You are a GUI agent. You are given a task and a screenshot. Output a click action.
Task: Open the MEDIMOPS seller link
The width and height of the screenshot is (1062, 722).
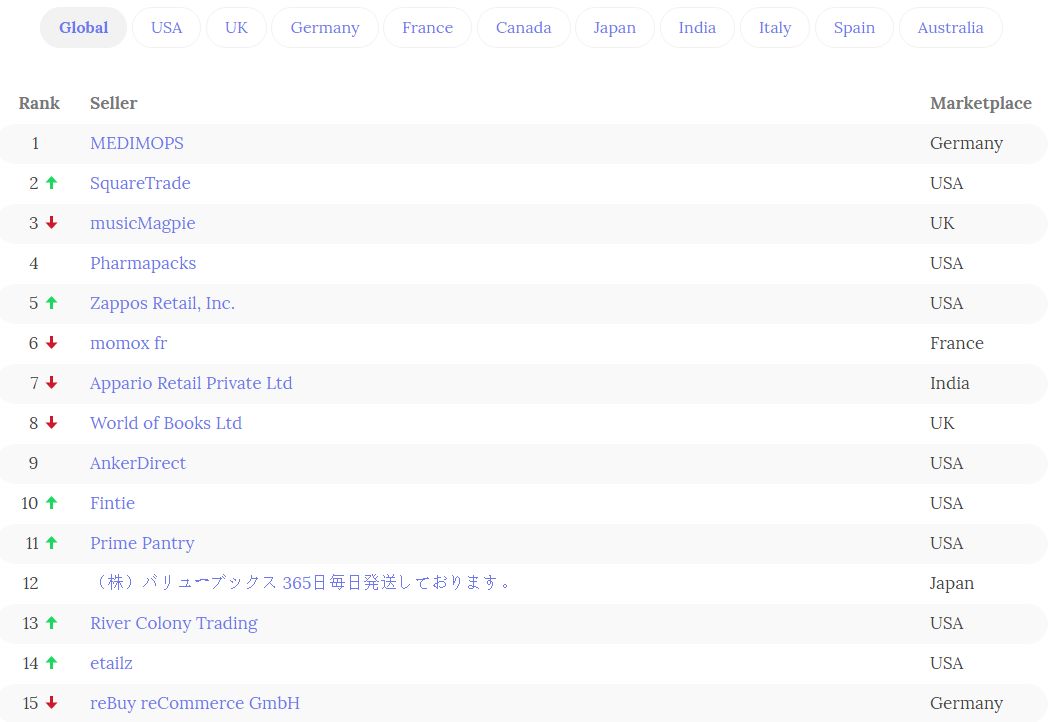pos(137,144)
